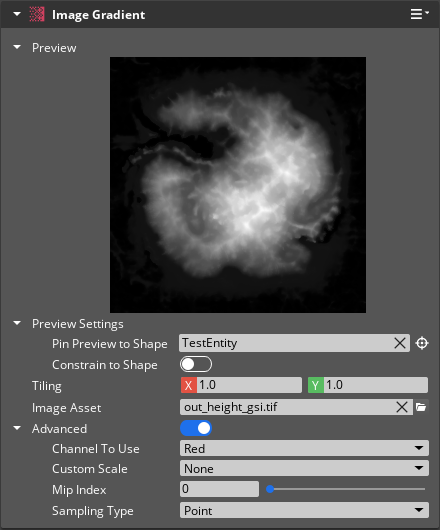Open the Image Gradient component menu
Viewport: 440px width, 530px height.
(x=419, y=14)
